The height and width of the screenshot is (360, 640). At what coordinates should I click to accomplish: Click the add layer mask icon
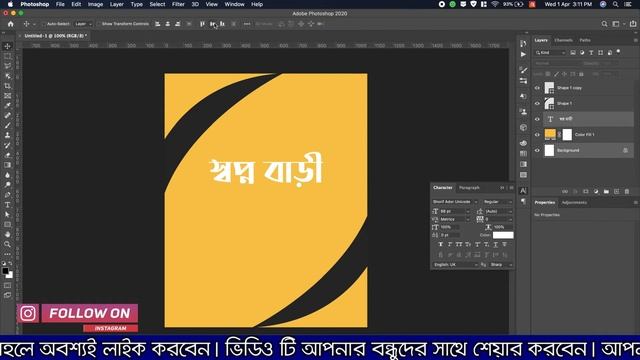pos(586,191)
